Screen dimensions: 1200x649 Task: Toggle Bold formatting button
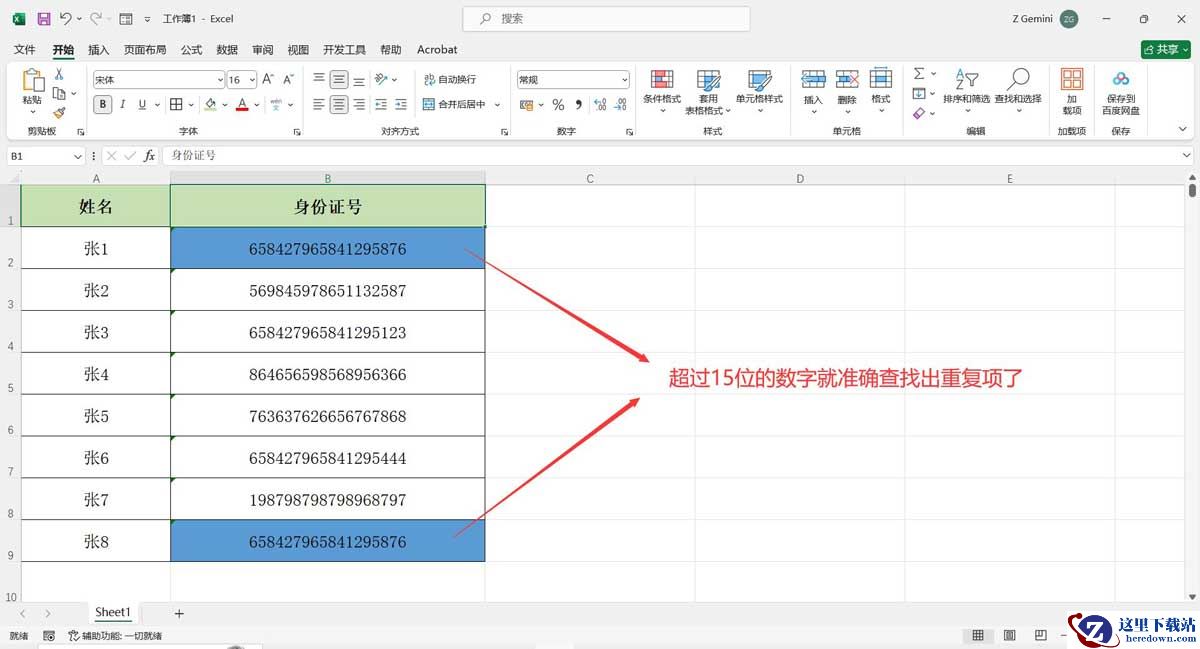tap(103, 104)
